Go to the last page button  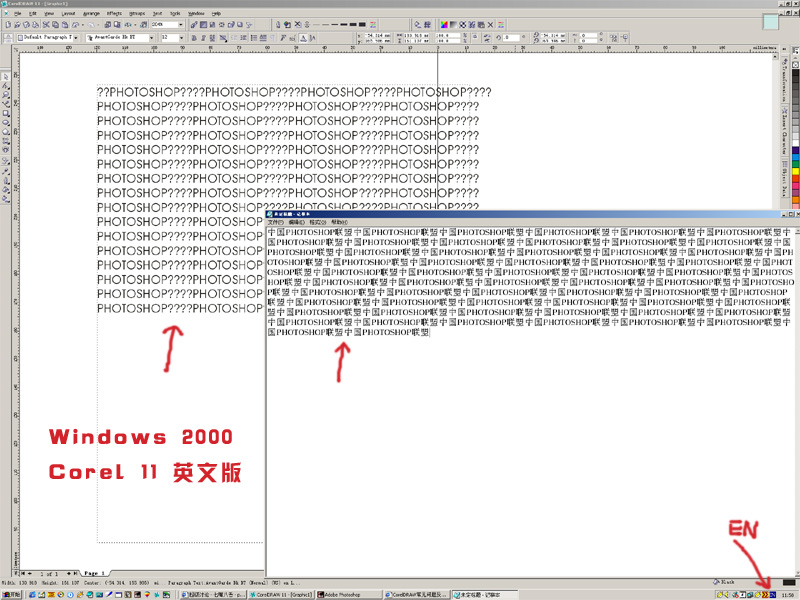[x=76, y=573]
